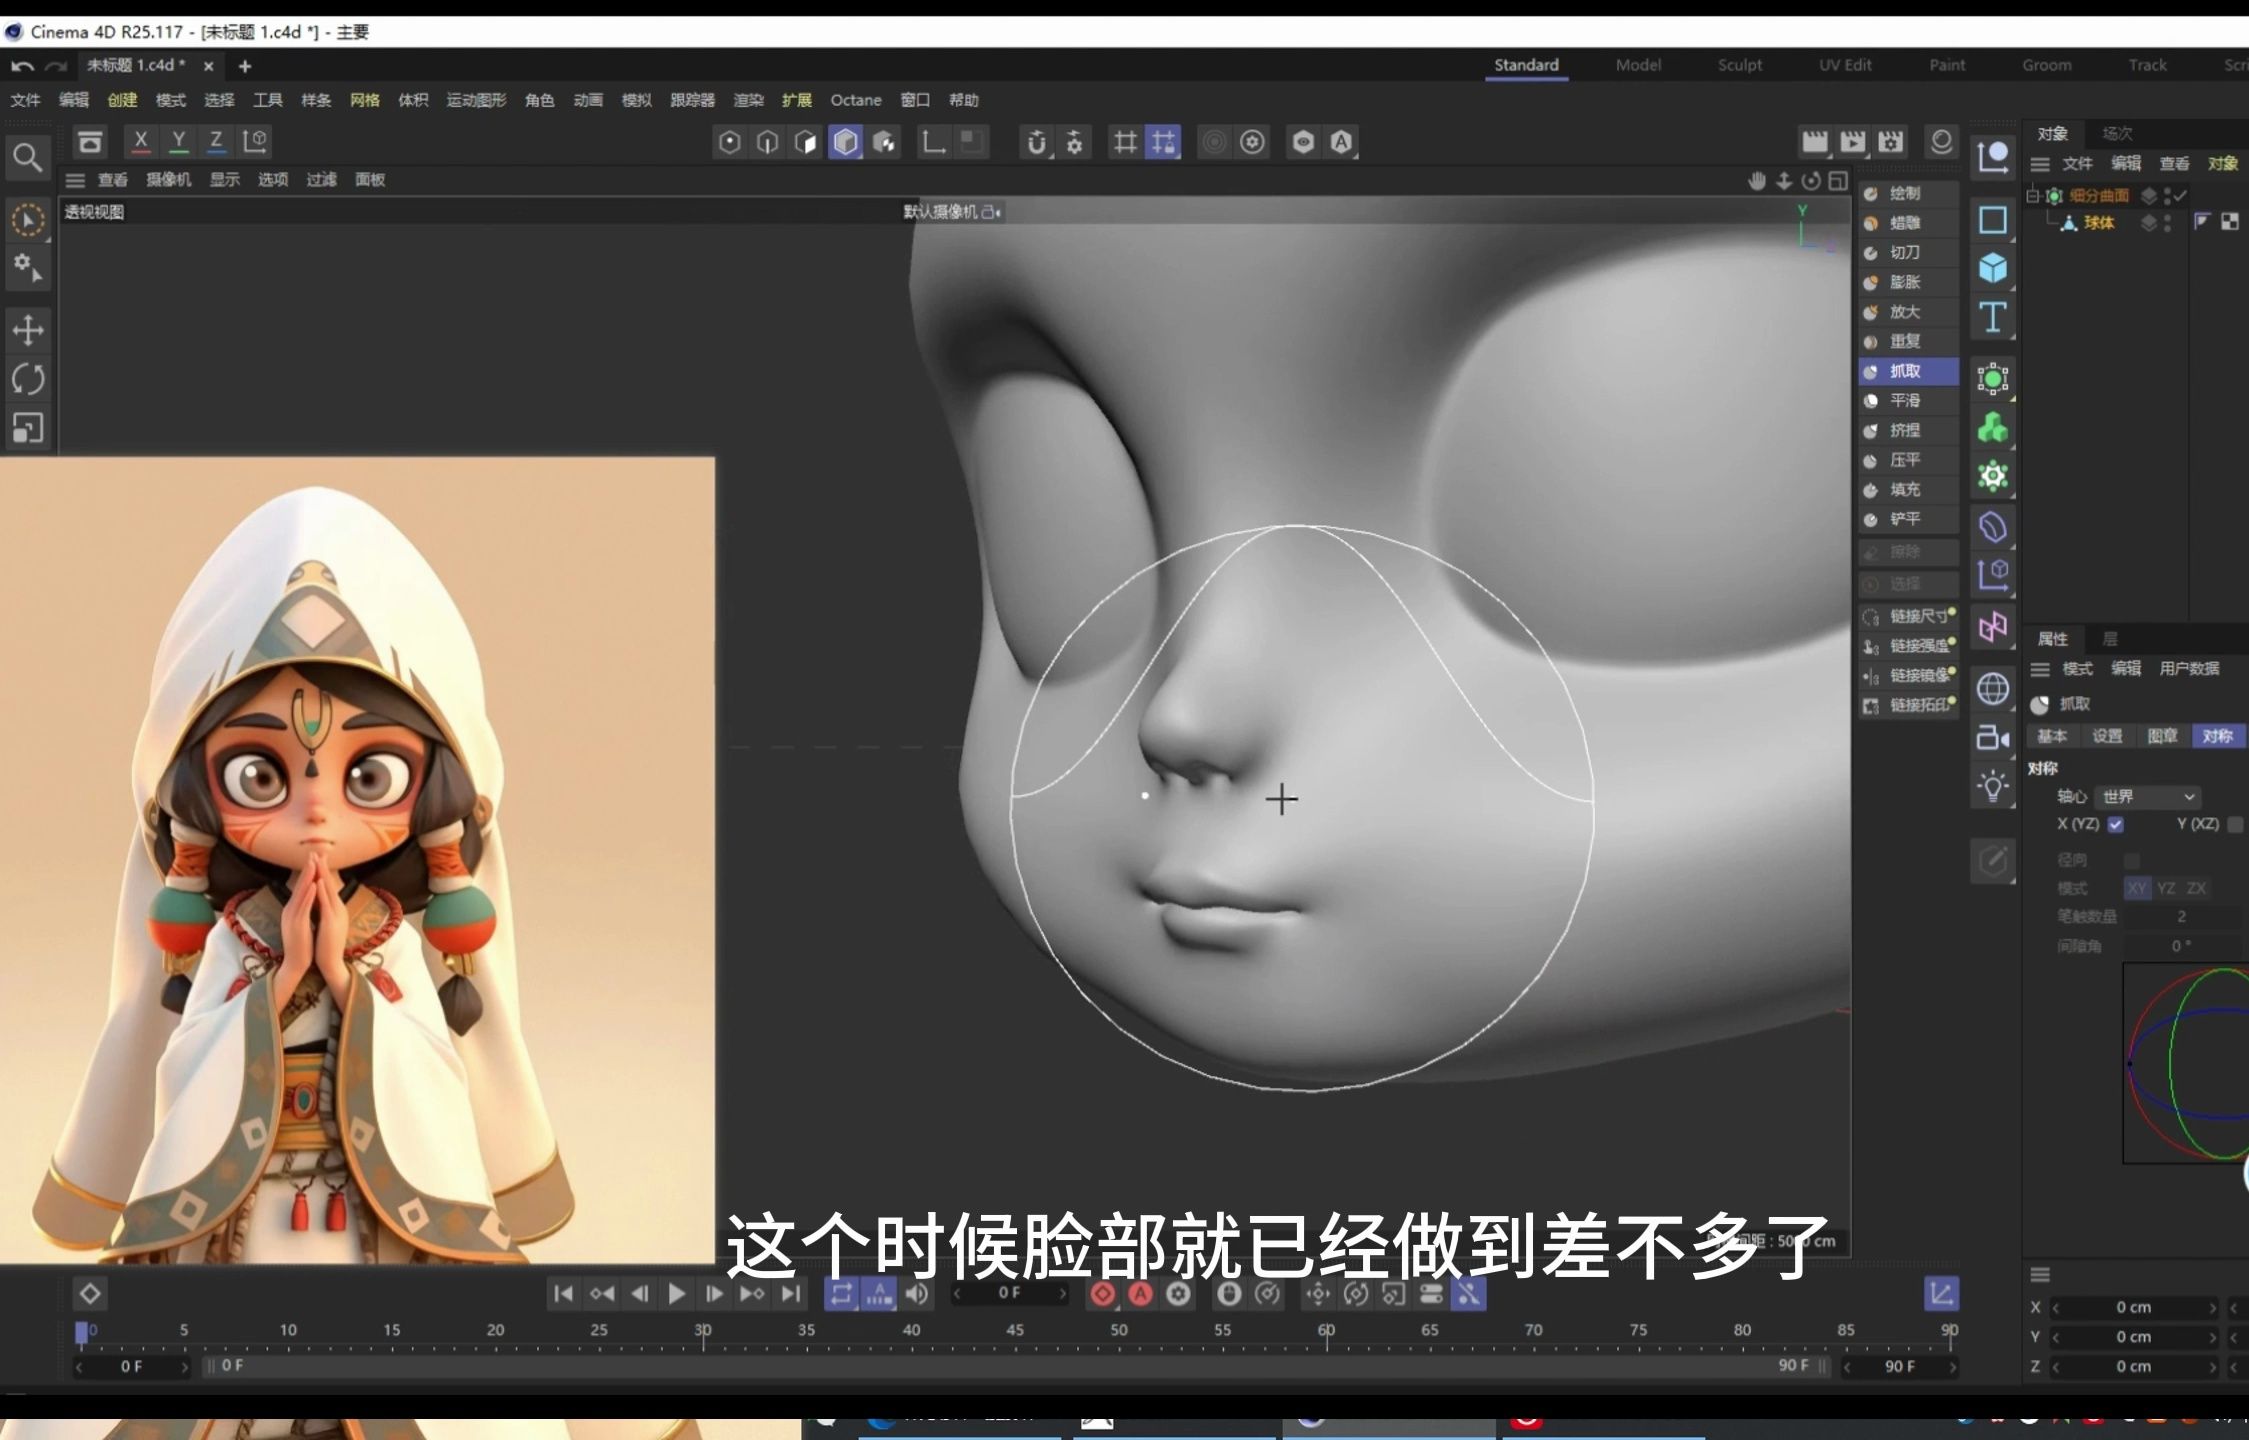The width and height of the screenshot is (2249, 1440).
Task: Click the symmetry axis sphere preview
Action: pos(2186,1063)
